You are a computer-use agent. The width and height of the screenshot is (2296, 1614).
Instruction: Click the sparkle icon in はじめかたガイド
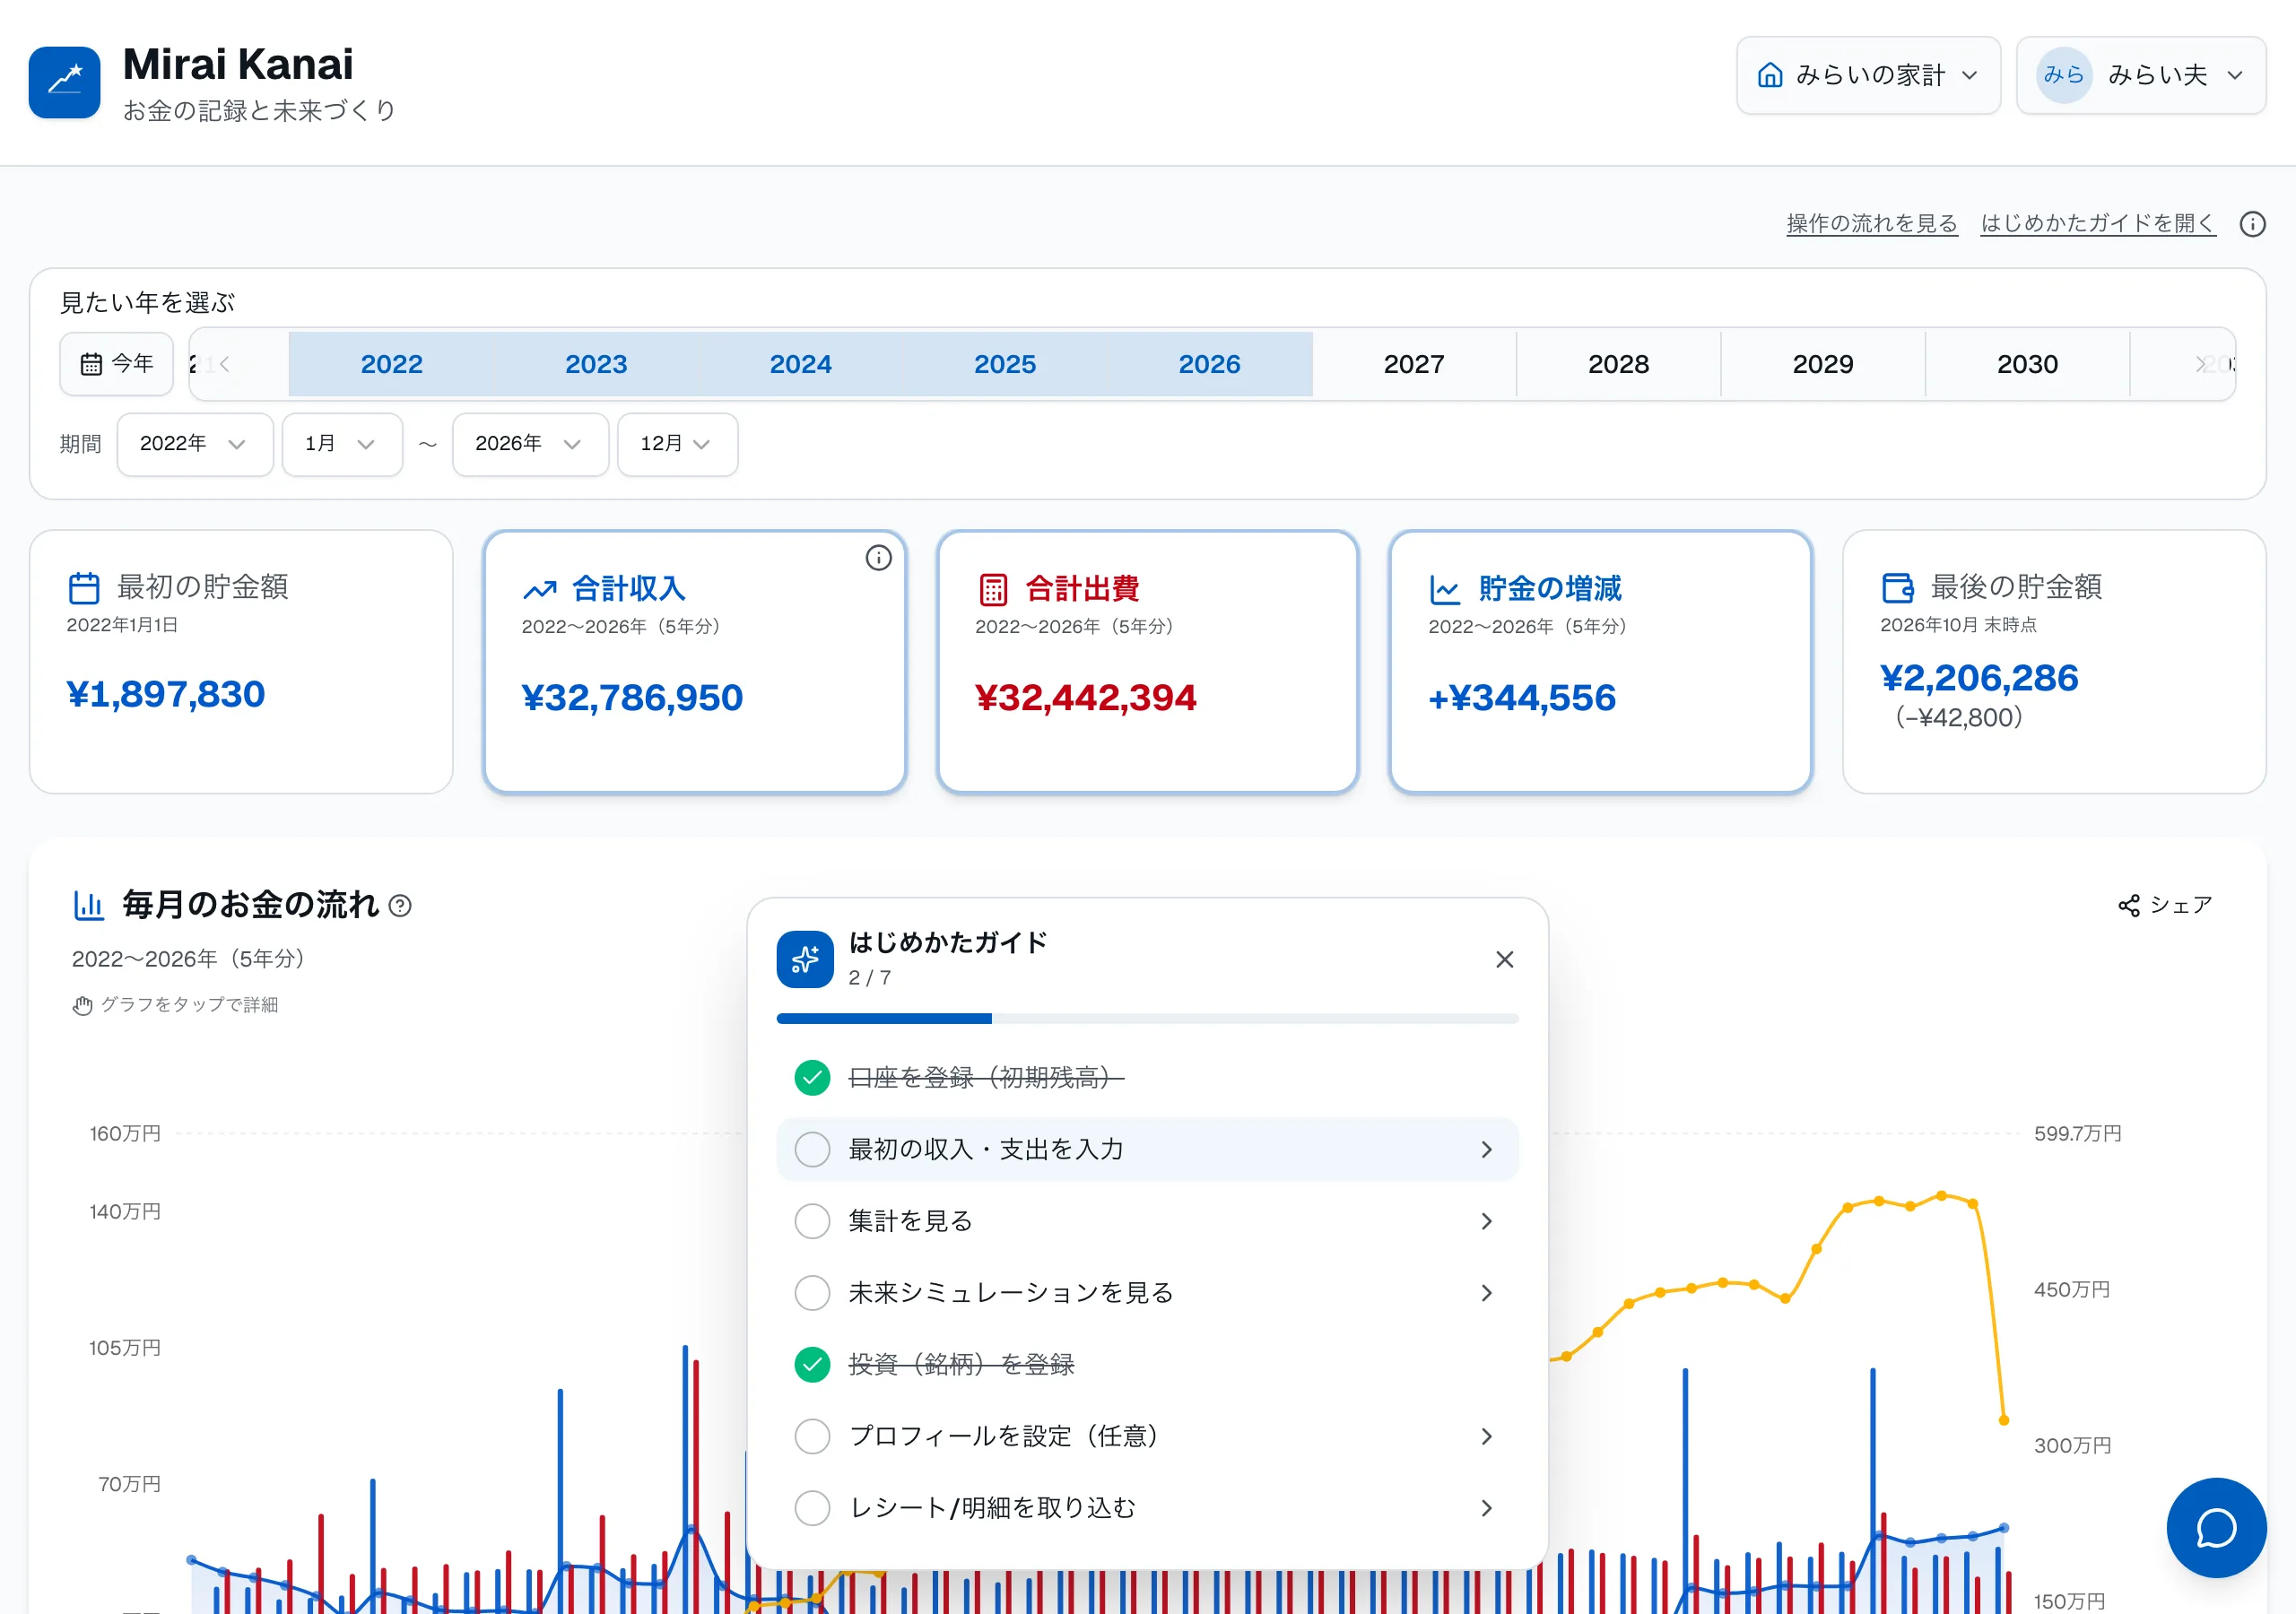click(x=805, y=960)
